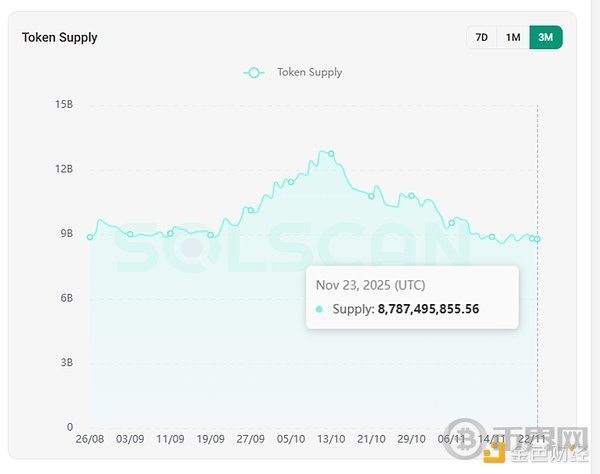Select the data point circle above 19/09
Screen dimensions: 600x474
[x=211, y=235]
